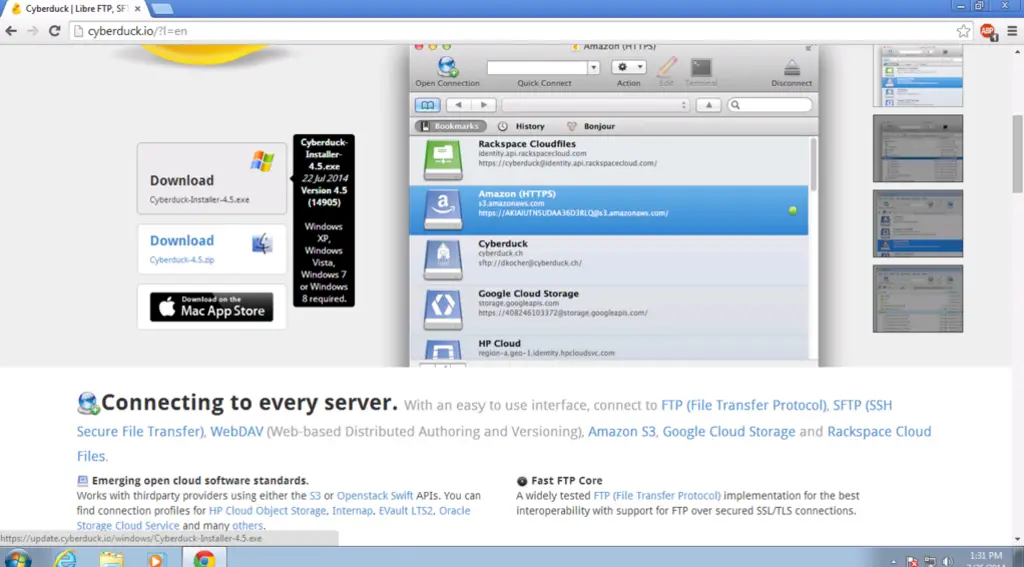
Task: Open the SFTP (SSH Secure File Transfer) link
Action: coord(484,418)
